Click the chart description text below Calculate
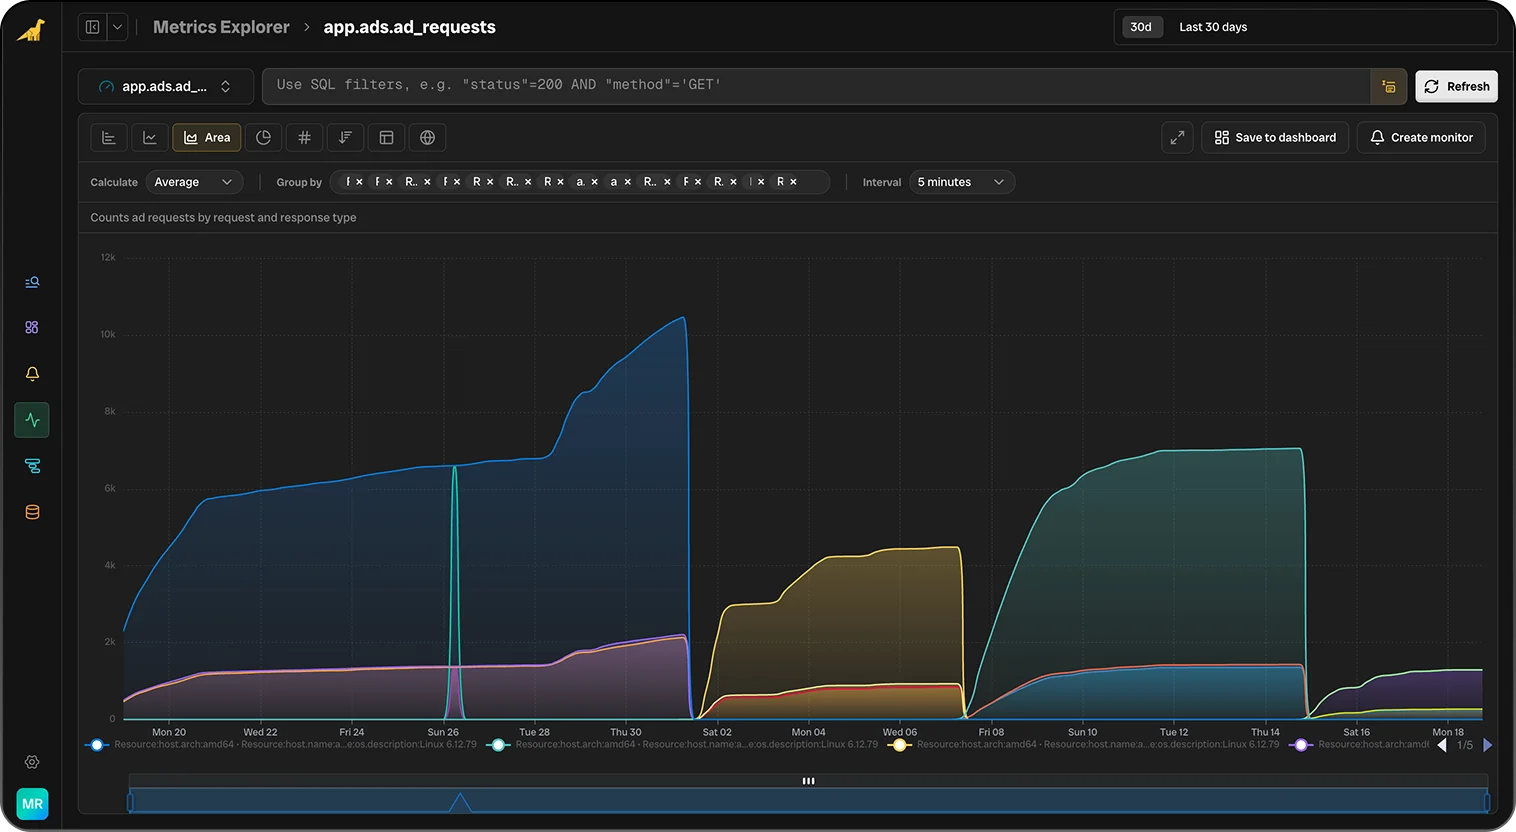This screenshot has height=832, width=1516. pyautogui.click(x=223, y=217)
